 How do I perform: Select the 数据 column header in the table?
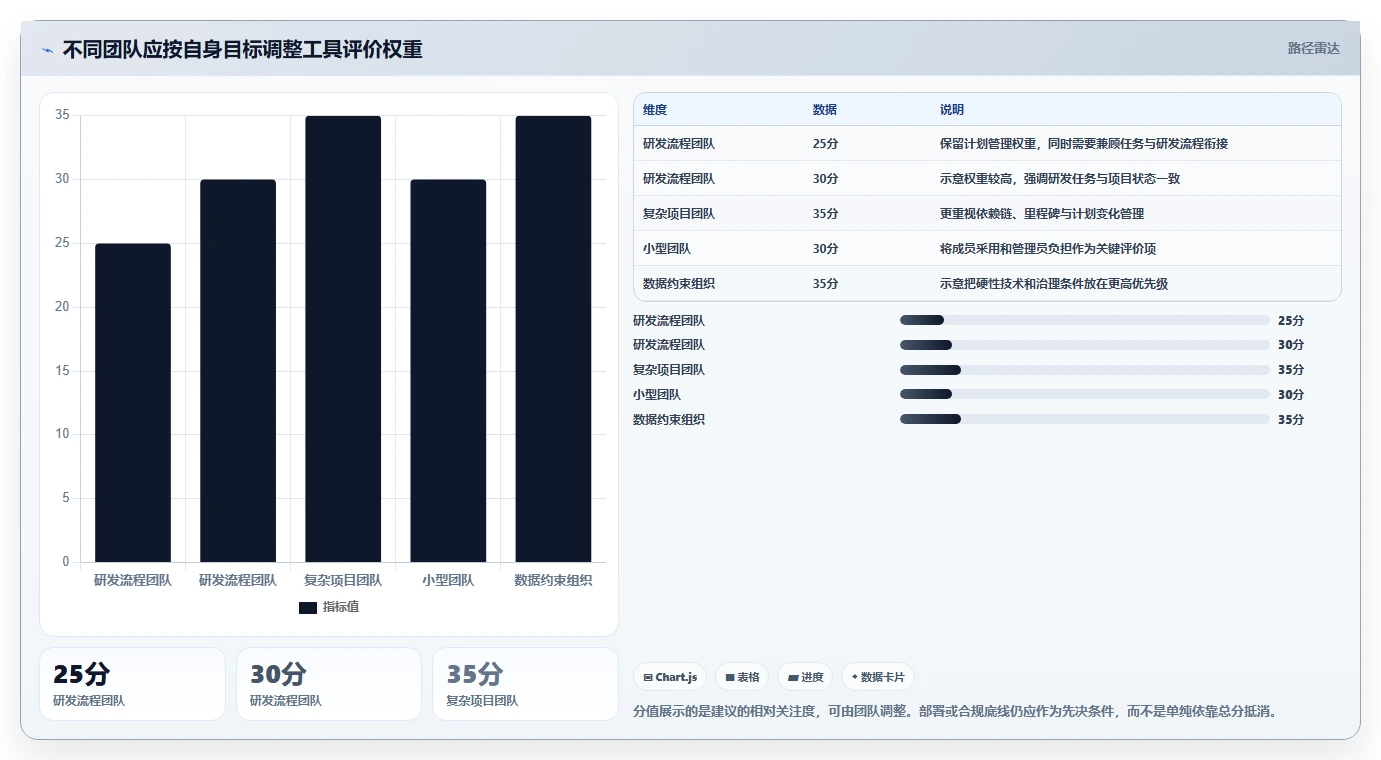(825, 110)
